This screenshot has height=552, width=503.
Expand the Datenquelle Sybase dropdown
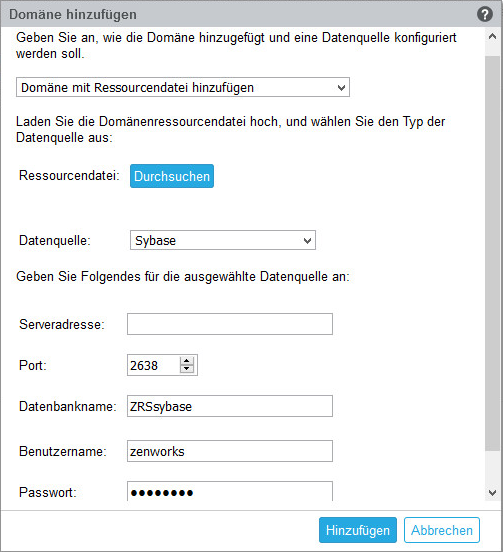pos(223,240)
